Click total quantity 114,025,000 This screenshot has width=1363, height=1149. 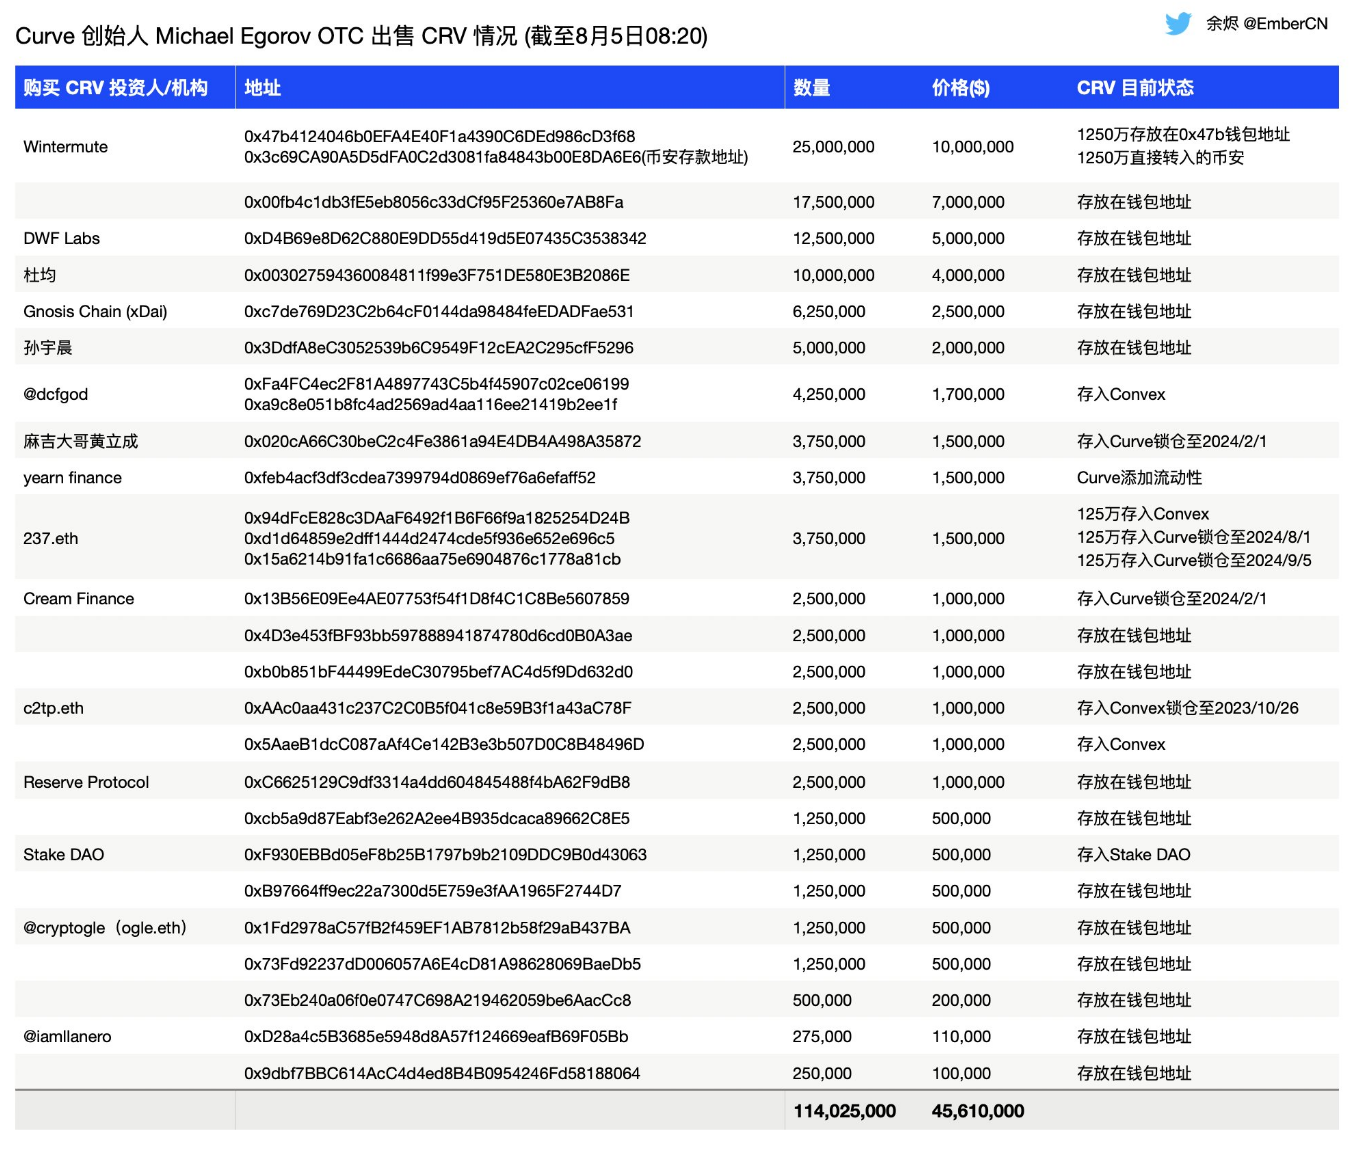click(845, 1111)
